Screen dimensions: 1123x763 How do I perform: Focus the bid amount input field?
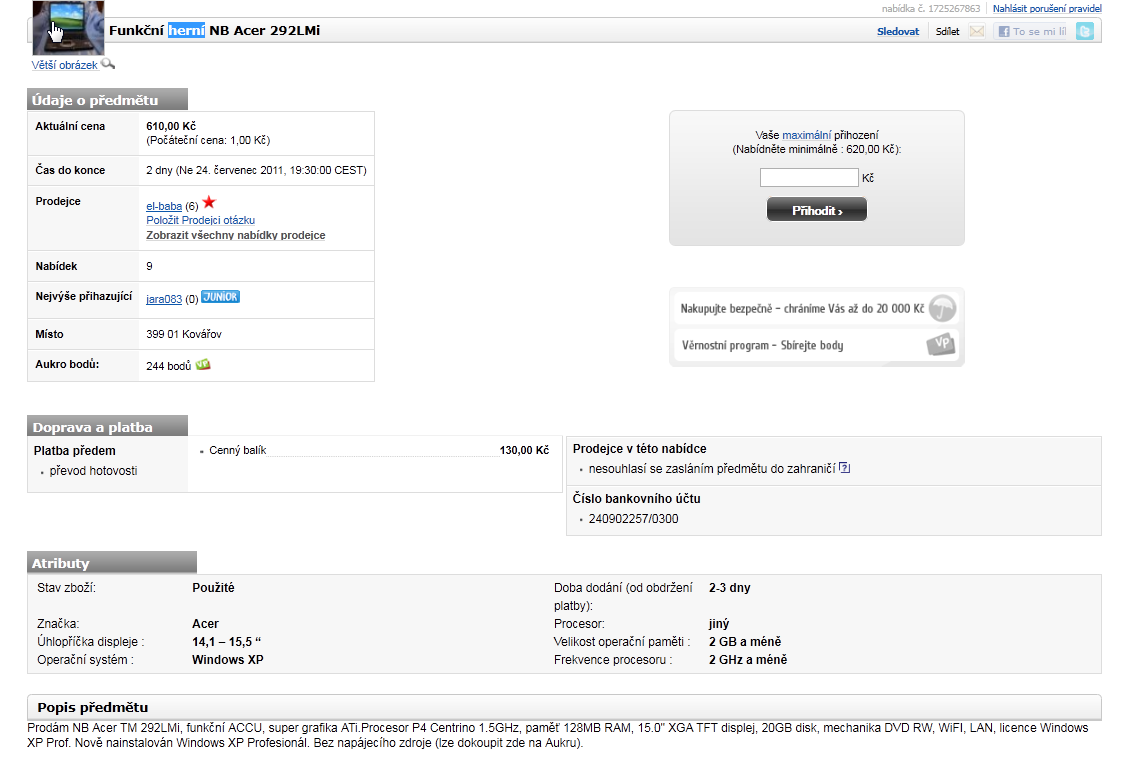809,178
